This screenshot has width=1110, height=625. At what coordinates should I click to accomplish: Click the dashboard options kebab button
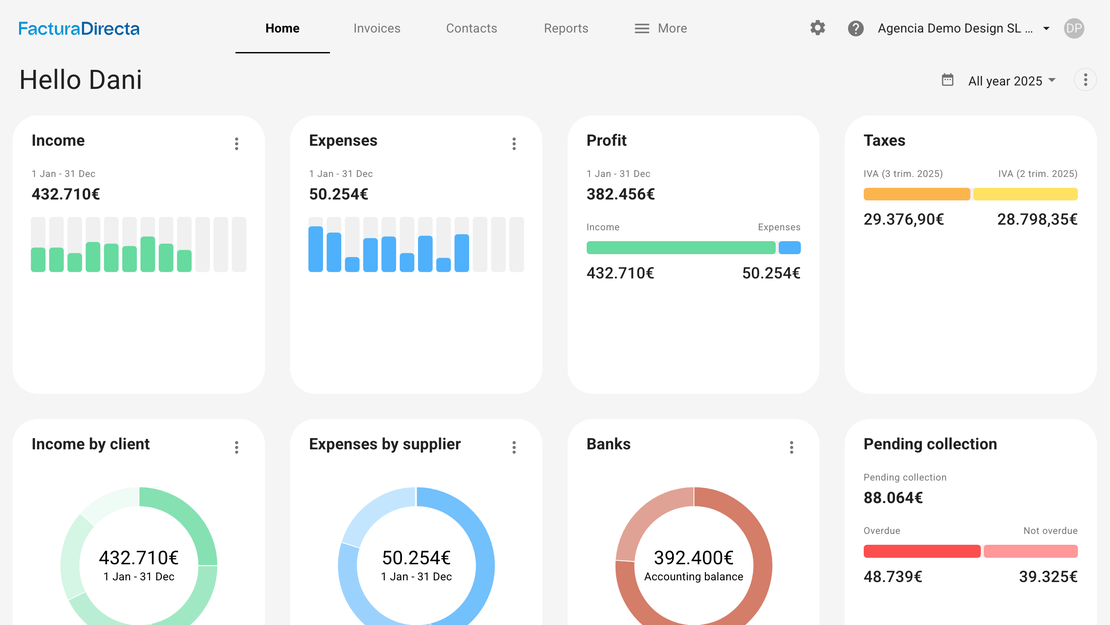[1085, 80]
